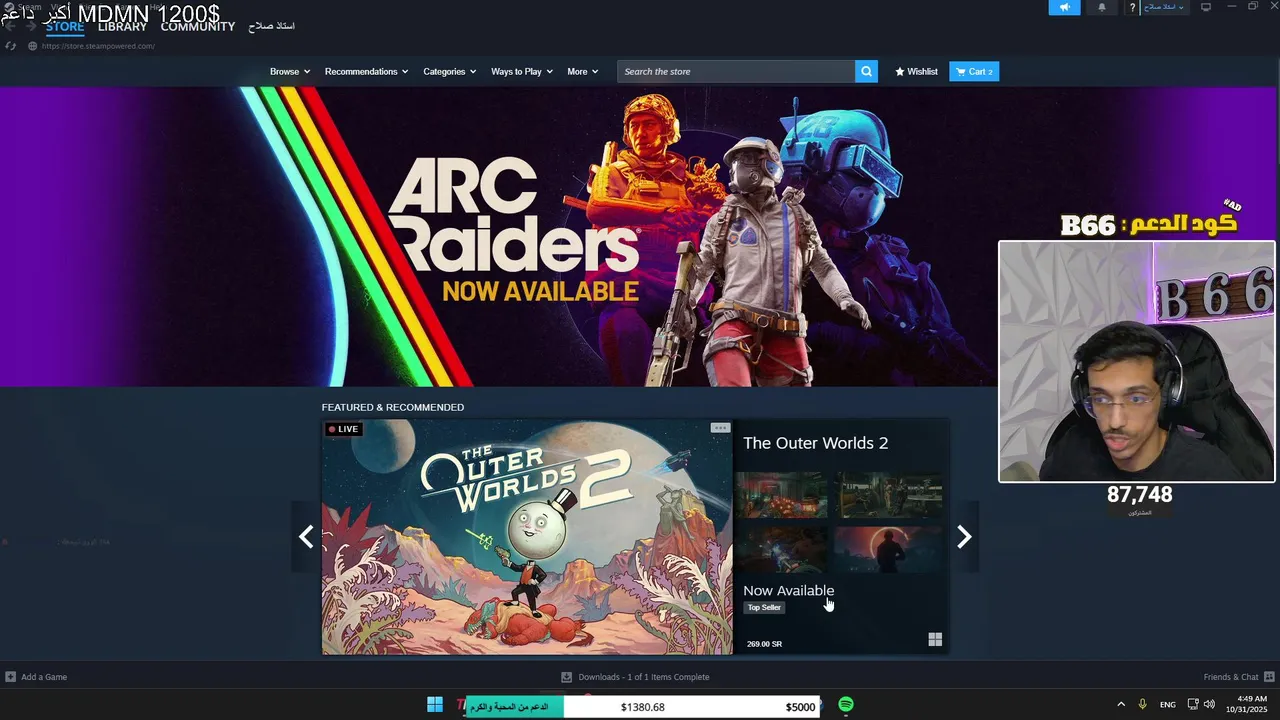Open the Windows Start menu
This screenshot has height=720, width=1280.
coord(435,705)
